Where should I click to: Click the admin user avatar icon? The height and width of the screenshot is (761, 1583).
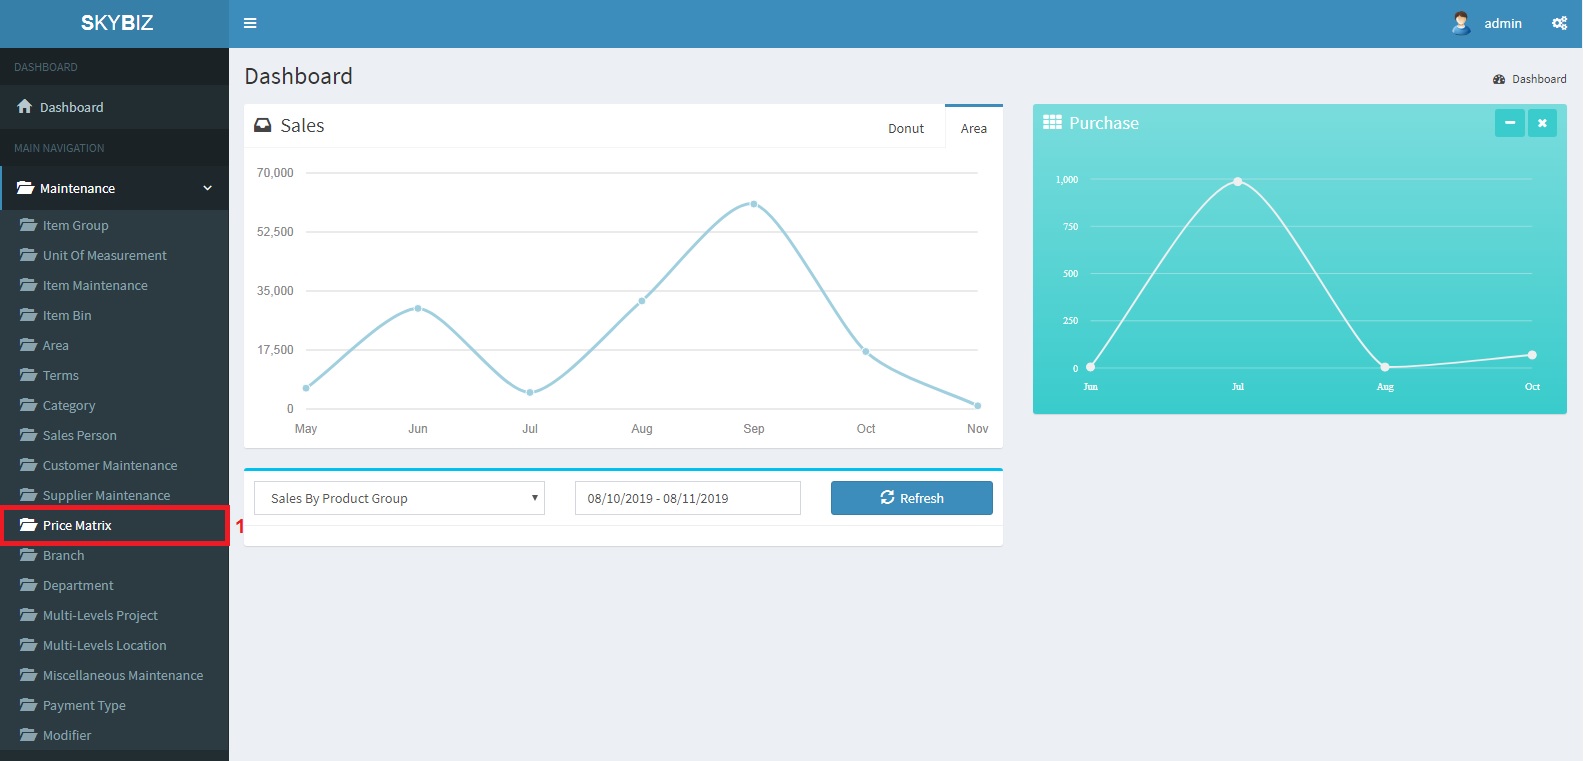(x=1461, y=23)
